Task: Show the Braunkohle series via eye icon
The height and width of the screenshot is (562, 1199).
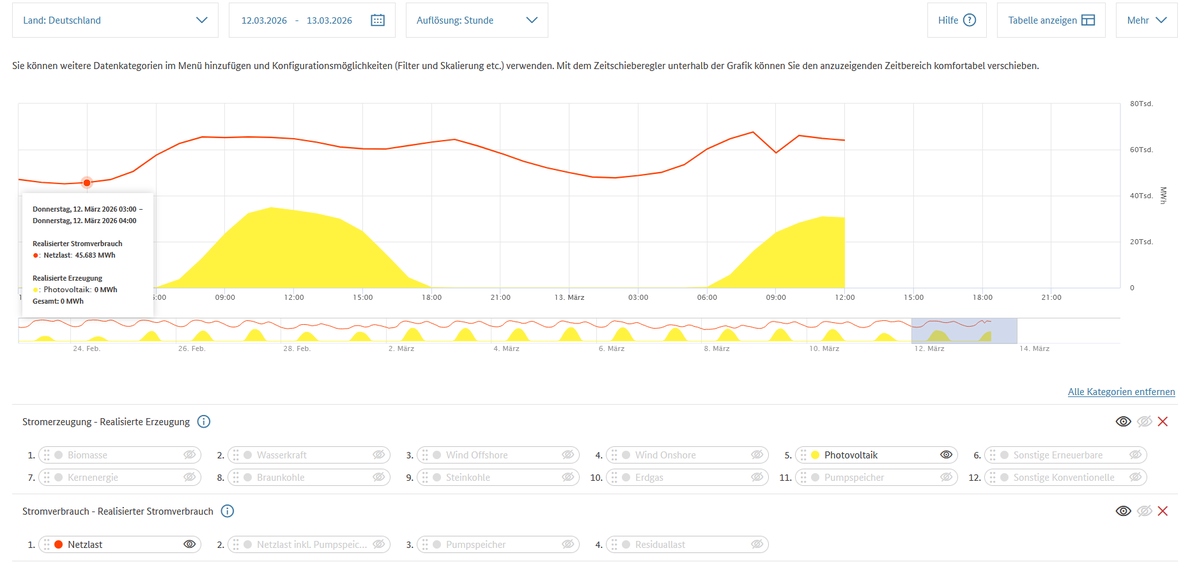Action: click(x=379, y=477)
